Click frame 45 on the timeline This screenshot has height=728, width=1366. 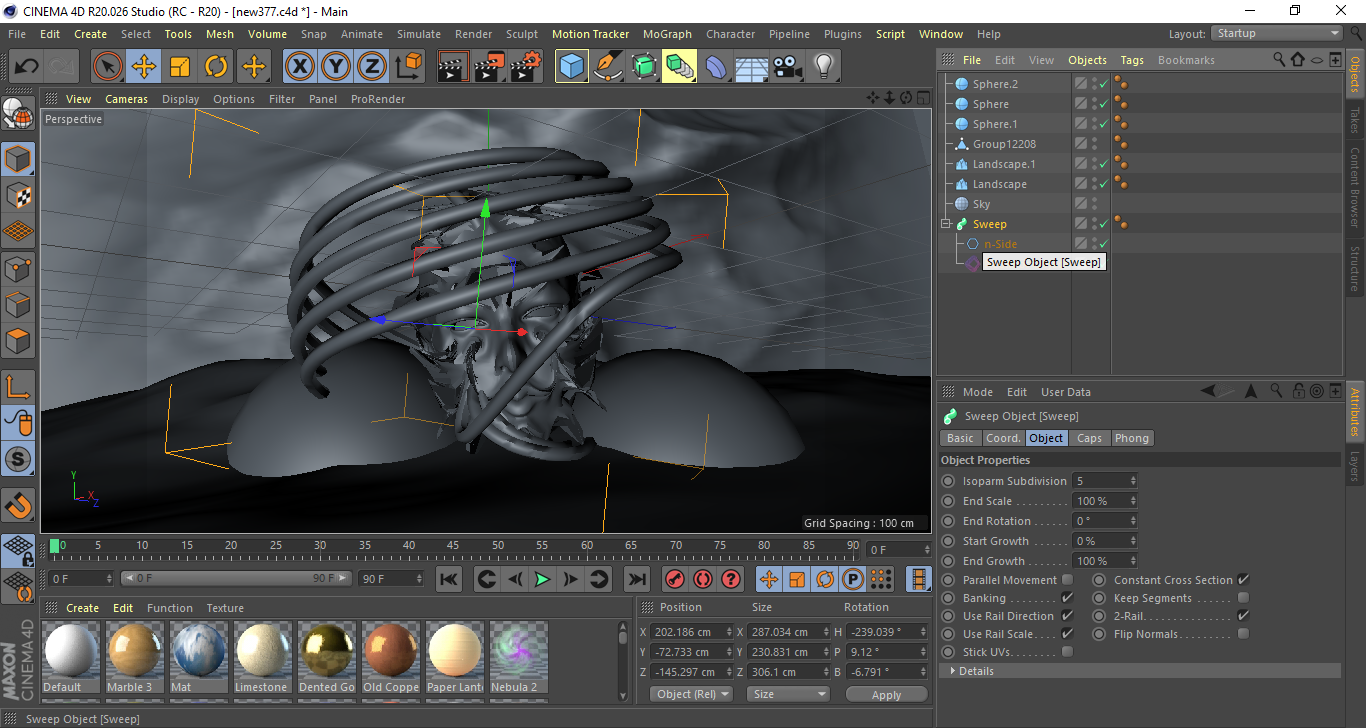pyautogui.click(x=453, y=546)
